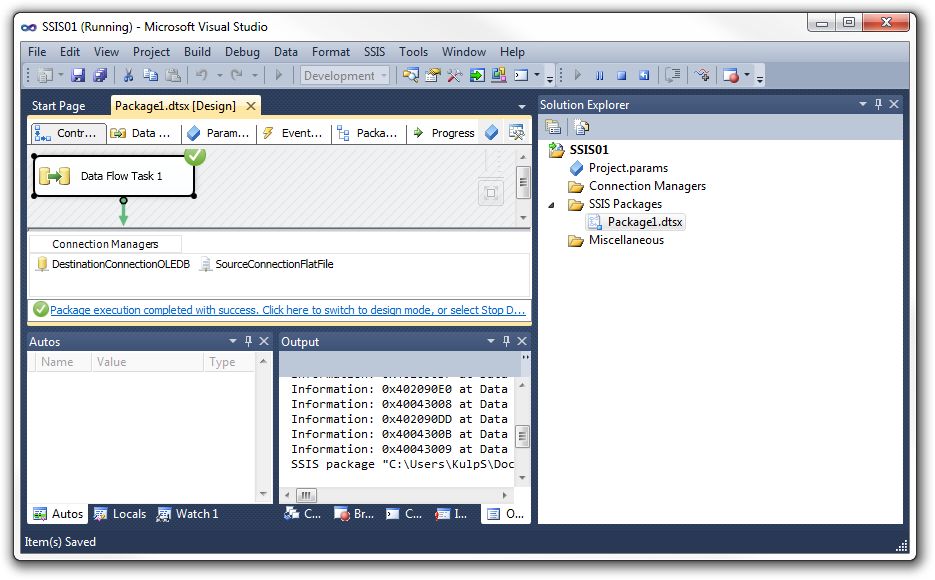Click the Save icon in toolbar
935x580 pixels.
point(78,75)
